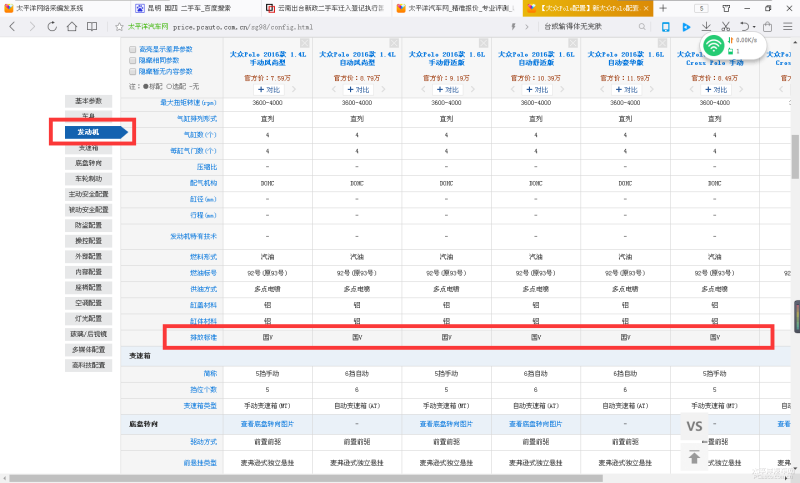Viewport: 800px width, 483px height.
Task: Jump to 主动安全配置 section in sidebar
Action: [x=88, y=194]
